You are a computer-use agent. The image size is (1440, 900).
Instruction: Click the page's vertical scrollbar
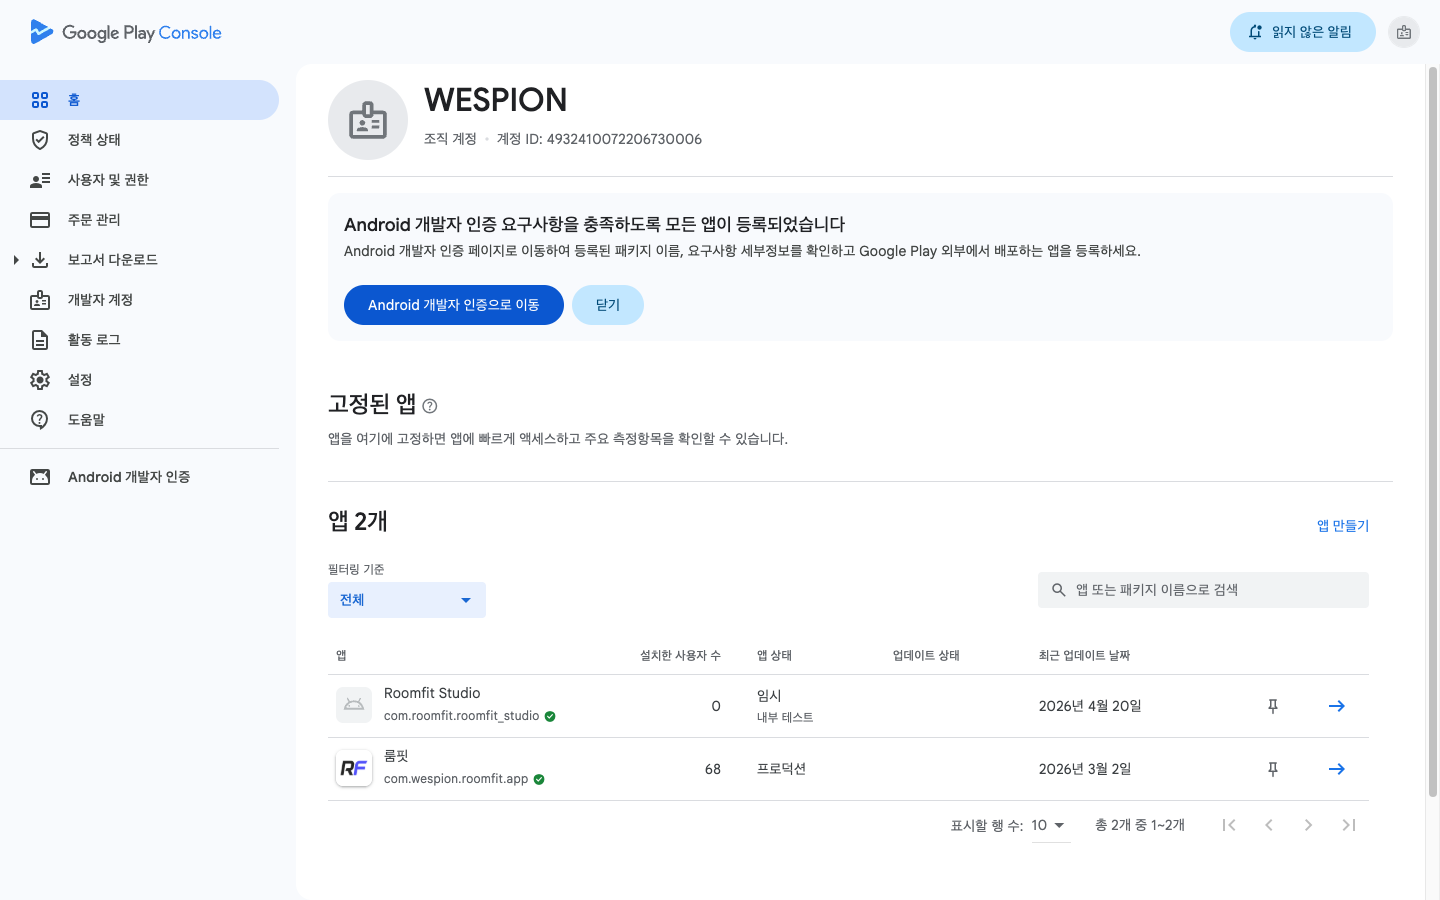(x=1432, y=430)
